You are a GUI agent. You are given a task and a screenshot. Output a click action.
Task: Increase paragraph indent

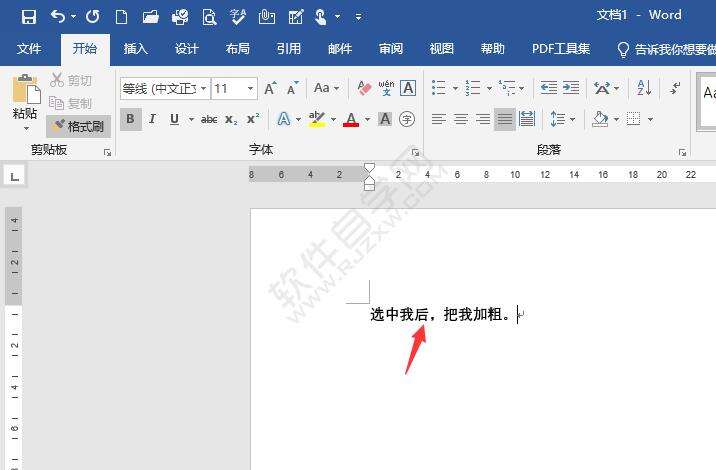point(571,87)
